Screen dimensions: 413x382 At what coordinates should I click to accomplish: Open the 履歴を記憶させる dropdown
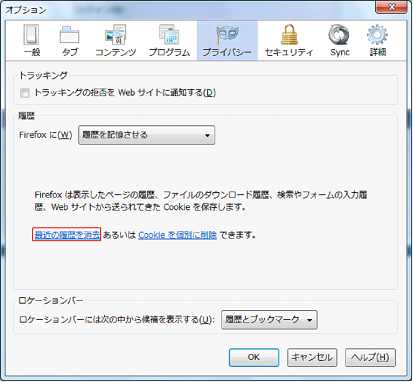(x=147, y=135)
